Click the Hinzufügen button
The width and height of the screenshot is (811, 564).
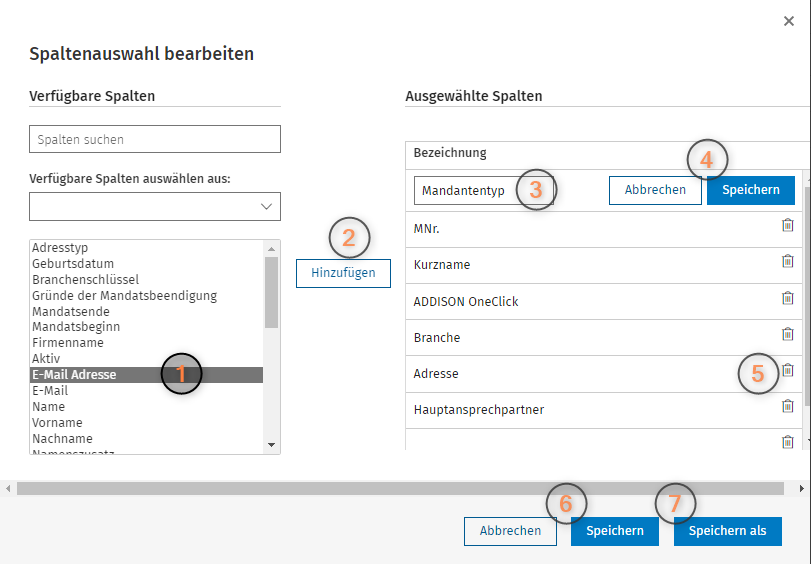pyautogui.click(x=343, y=273)
